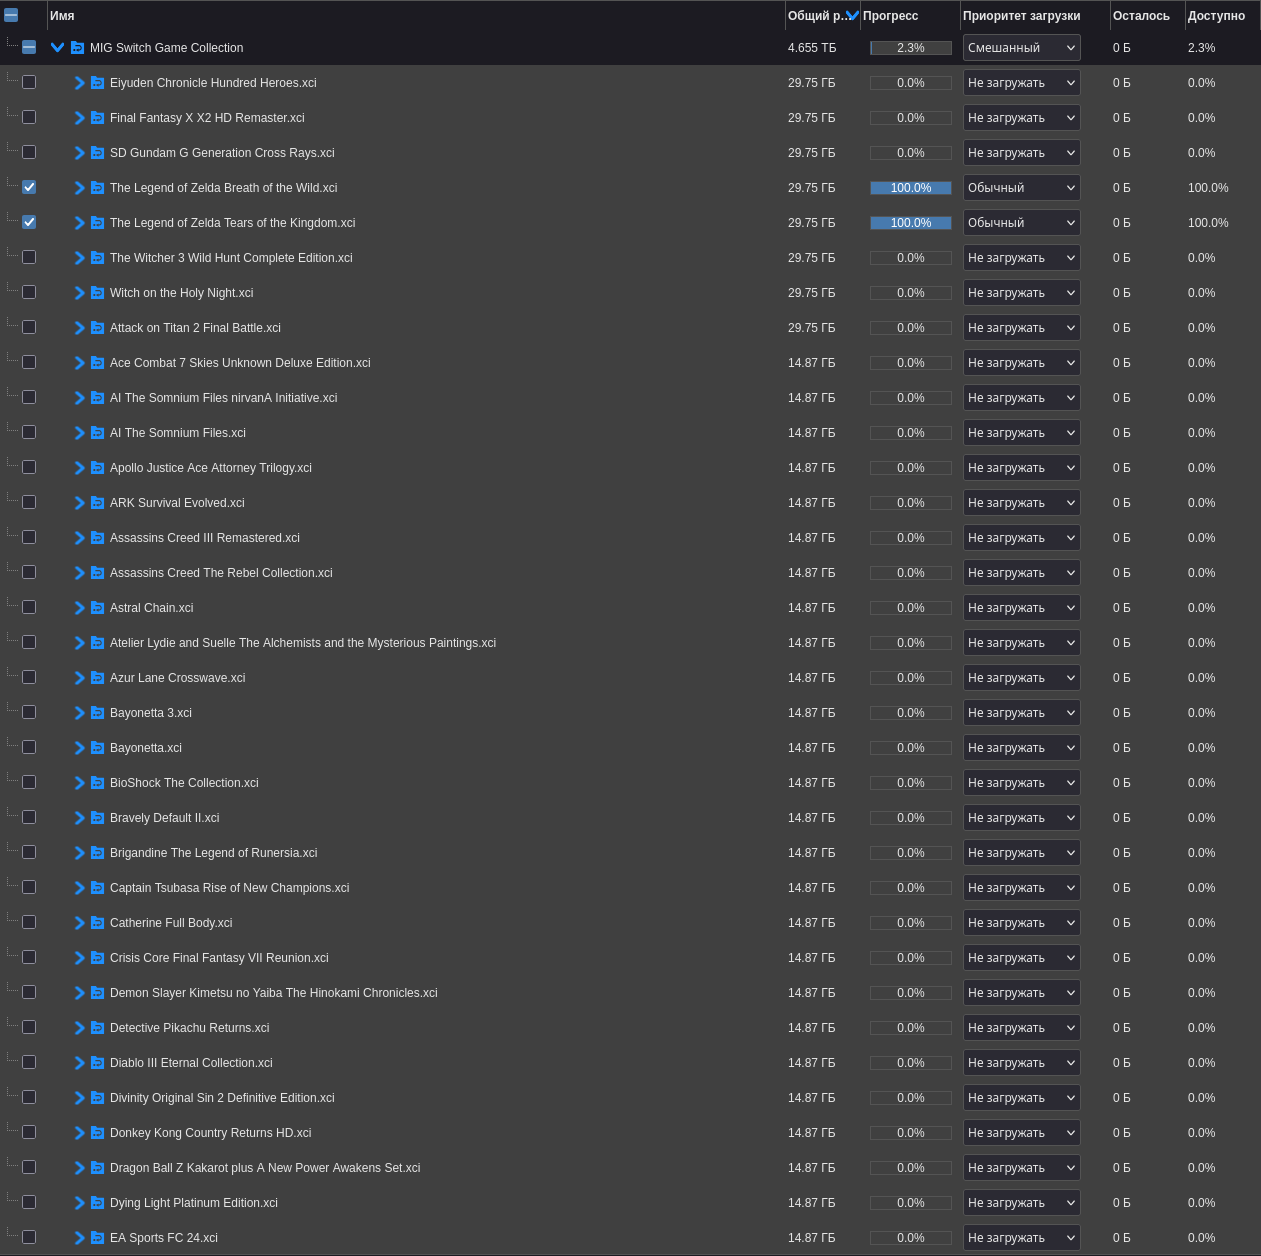Uncheck The Legend of Zelda Tears of the Kingdom.xci
This screenshot has height=1256, width=1261.
coord(29,222)
